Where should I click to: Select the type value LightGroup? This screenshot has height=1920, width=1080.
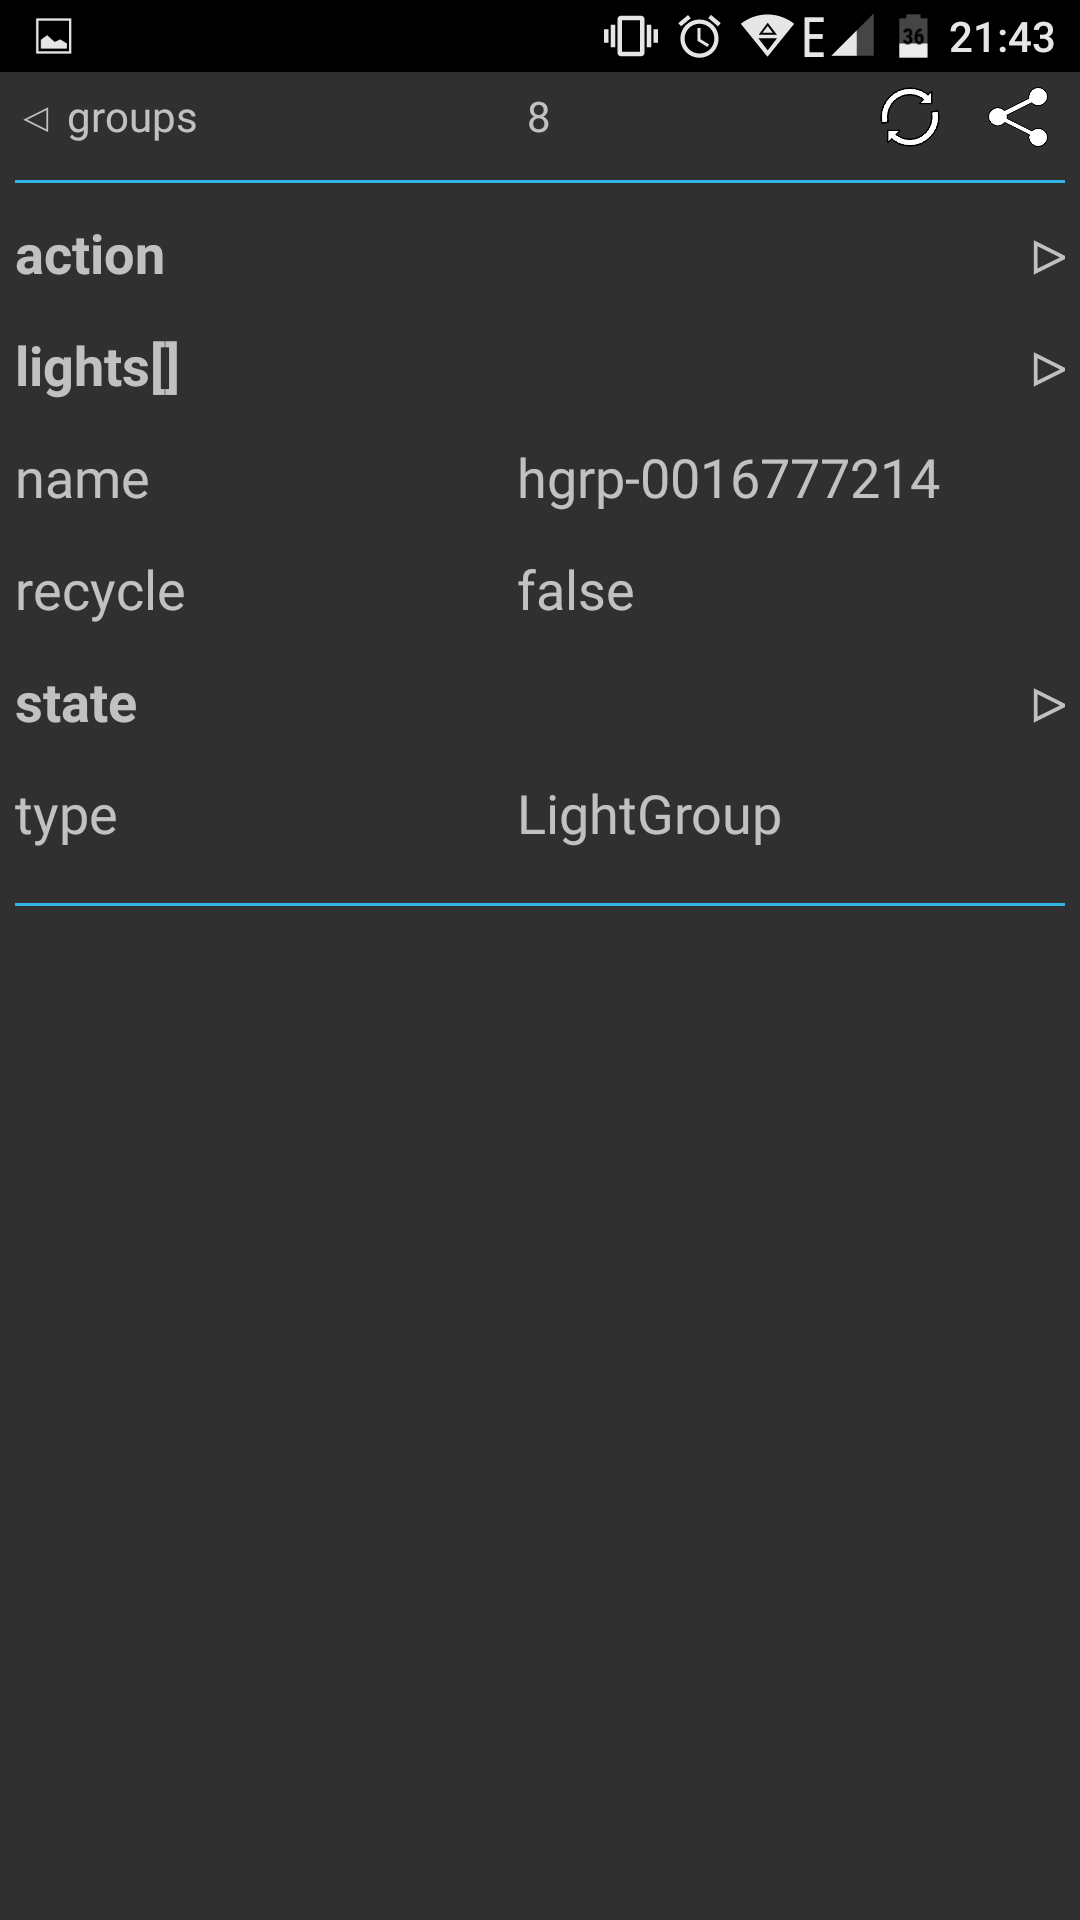(x=649, y=817)
